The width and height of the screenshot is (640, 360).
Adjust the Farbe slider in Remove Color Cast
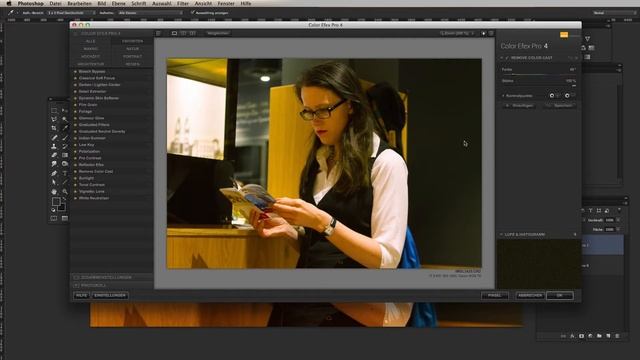[539, 74]
